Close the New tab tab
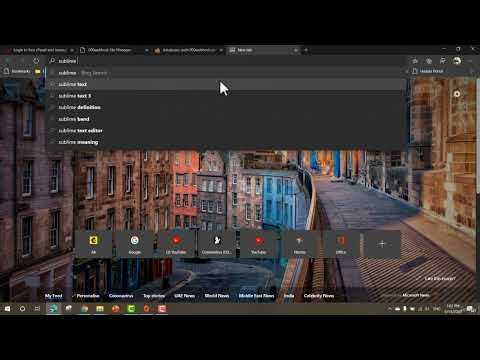 pos(296,50)
